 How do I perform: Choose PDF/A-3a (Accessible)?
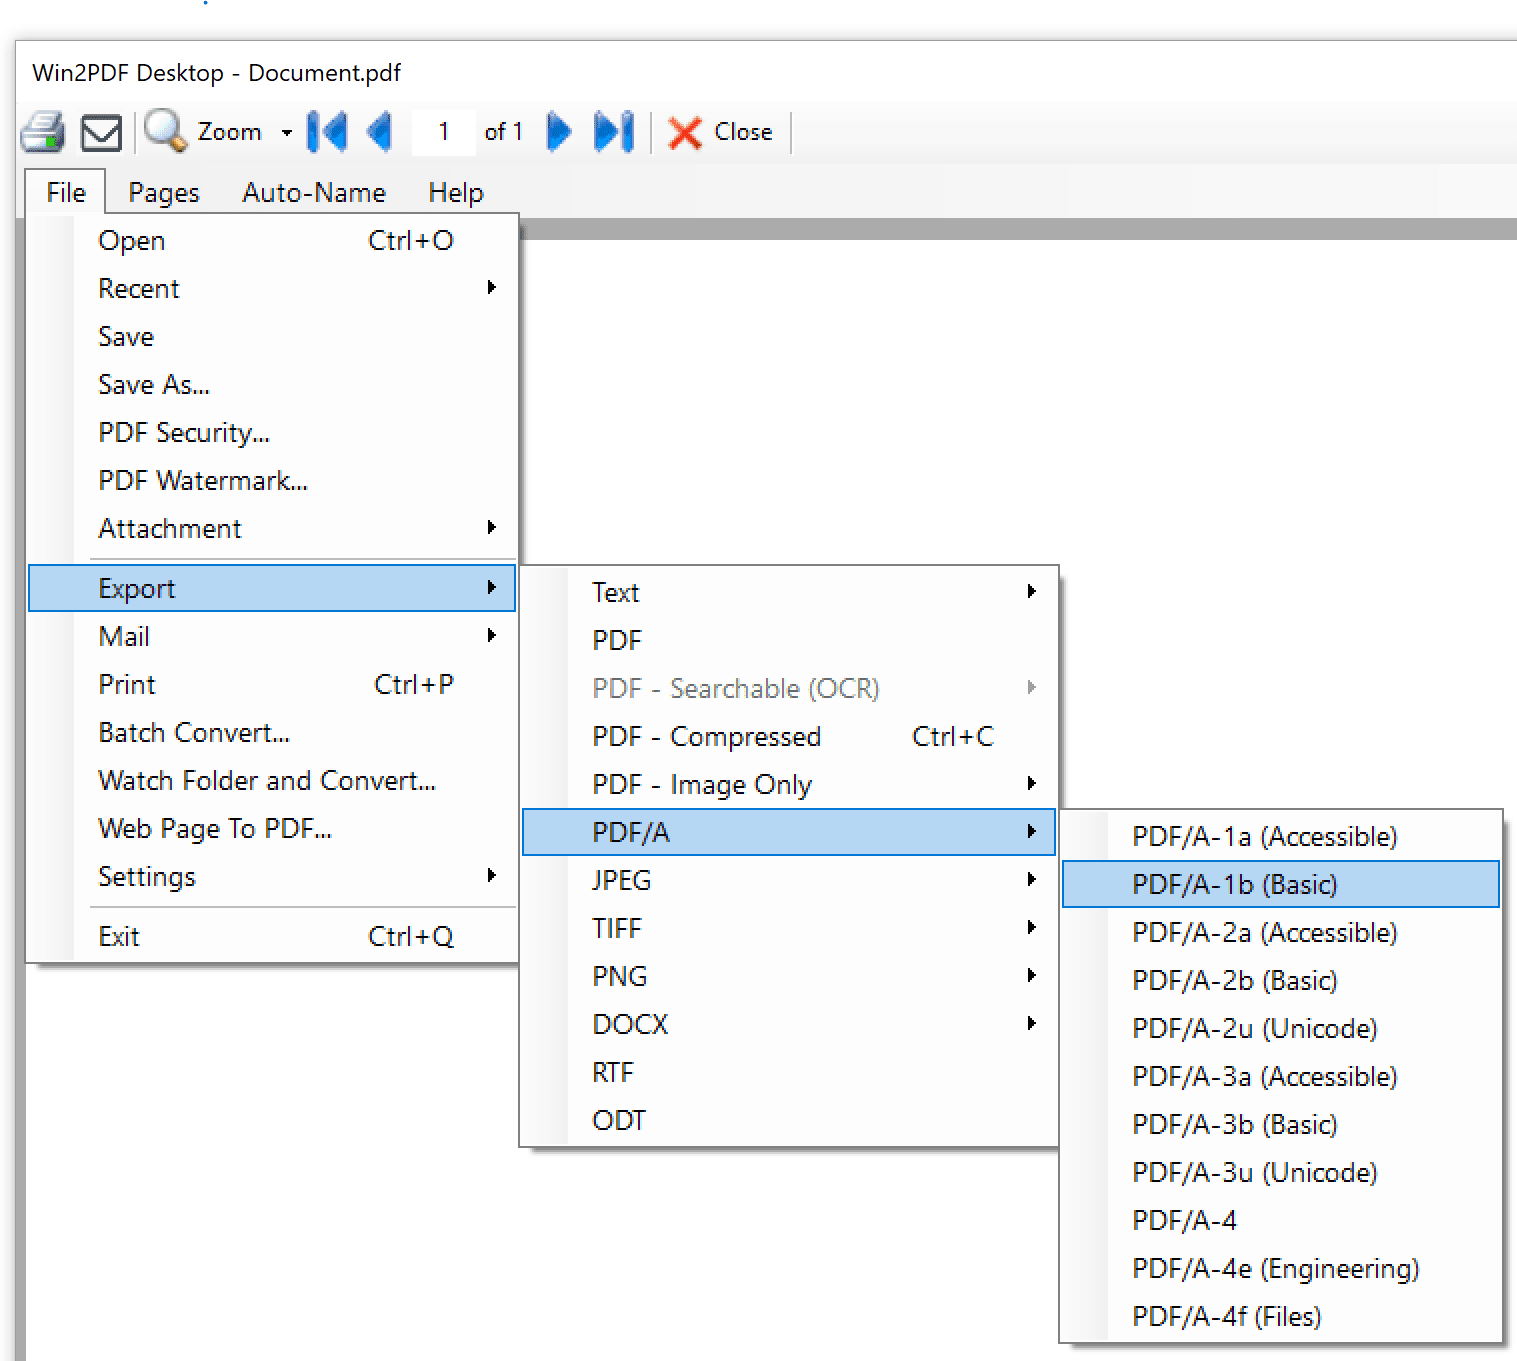coord(1281,1076)
